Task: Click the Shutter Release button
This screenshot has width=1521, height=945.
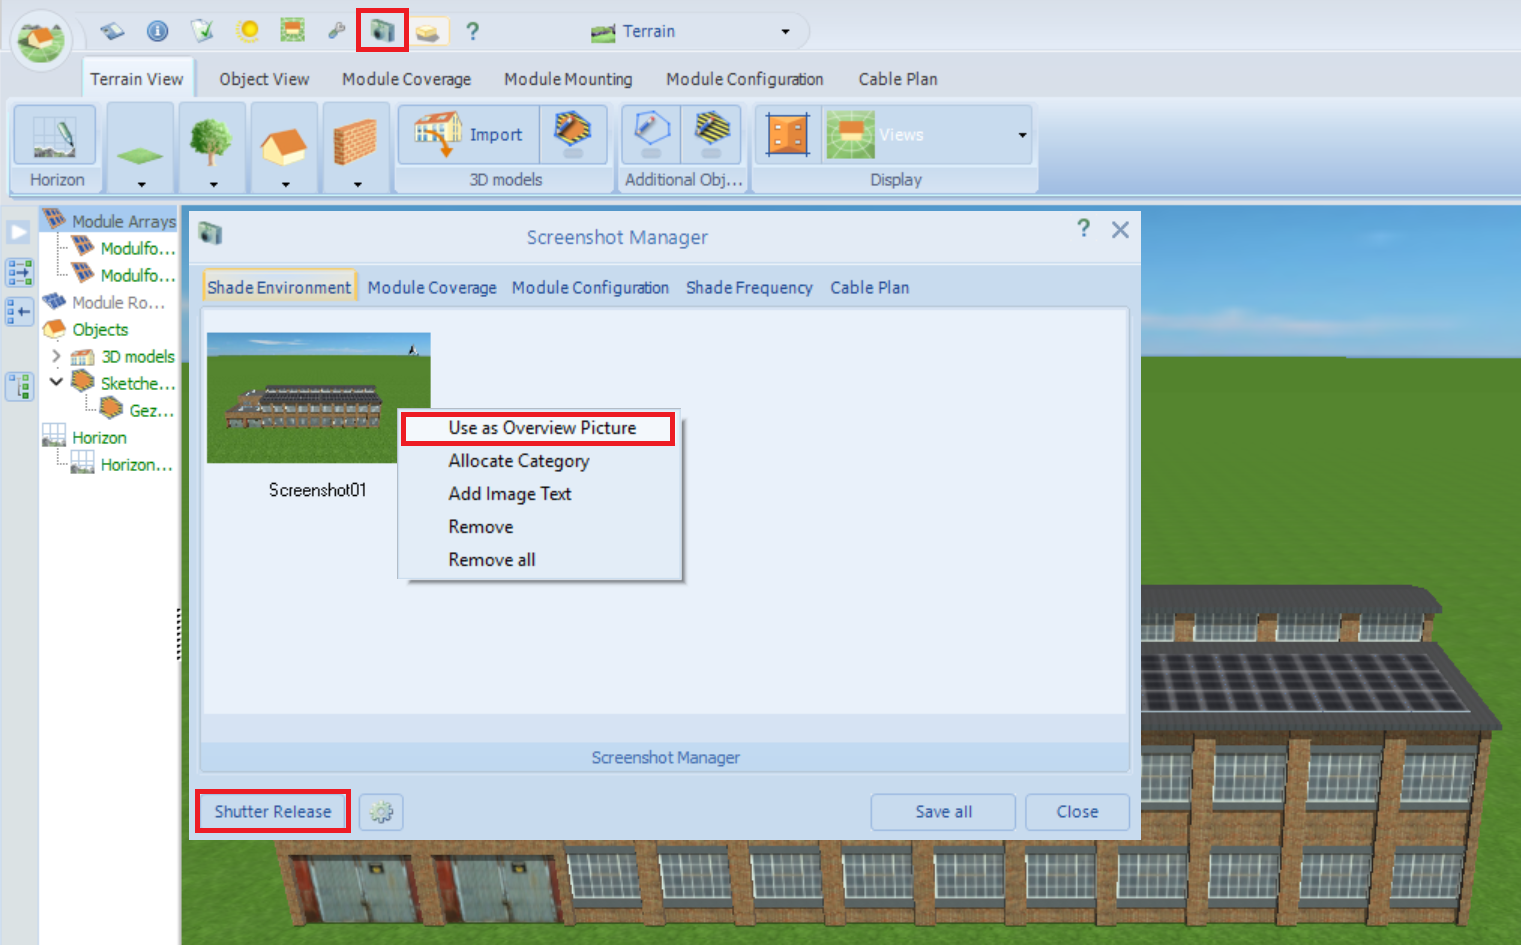Action: pos(272,811)
